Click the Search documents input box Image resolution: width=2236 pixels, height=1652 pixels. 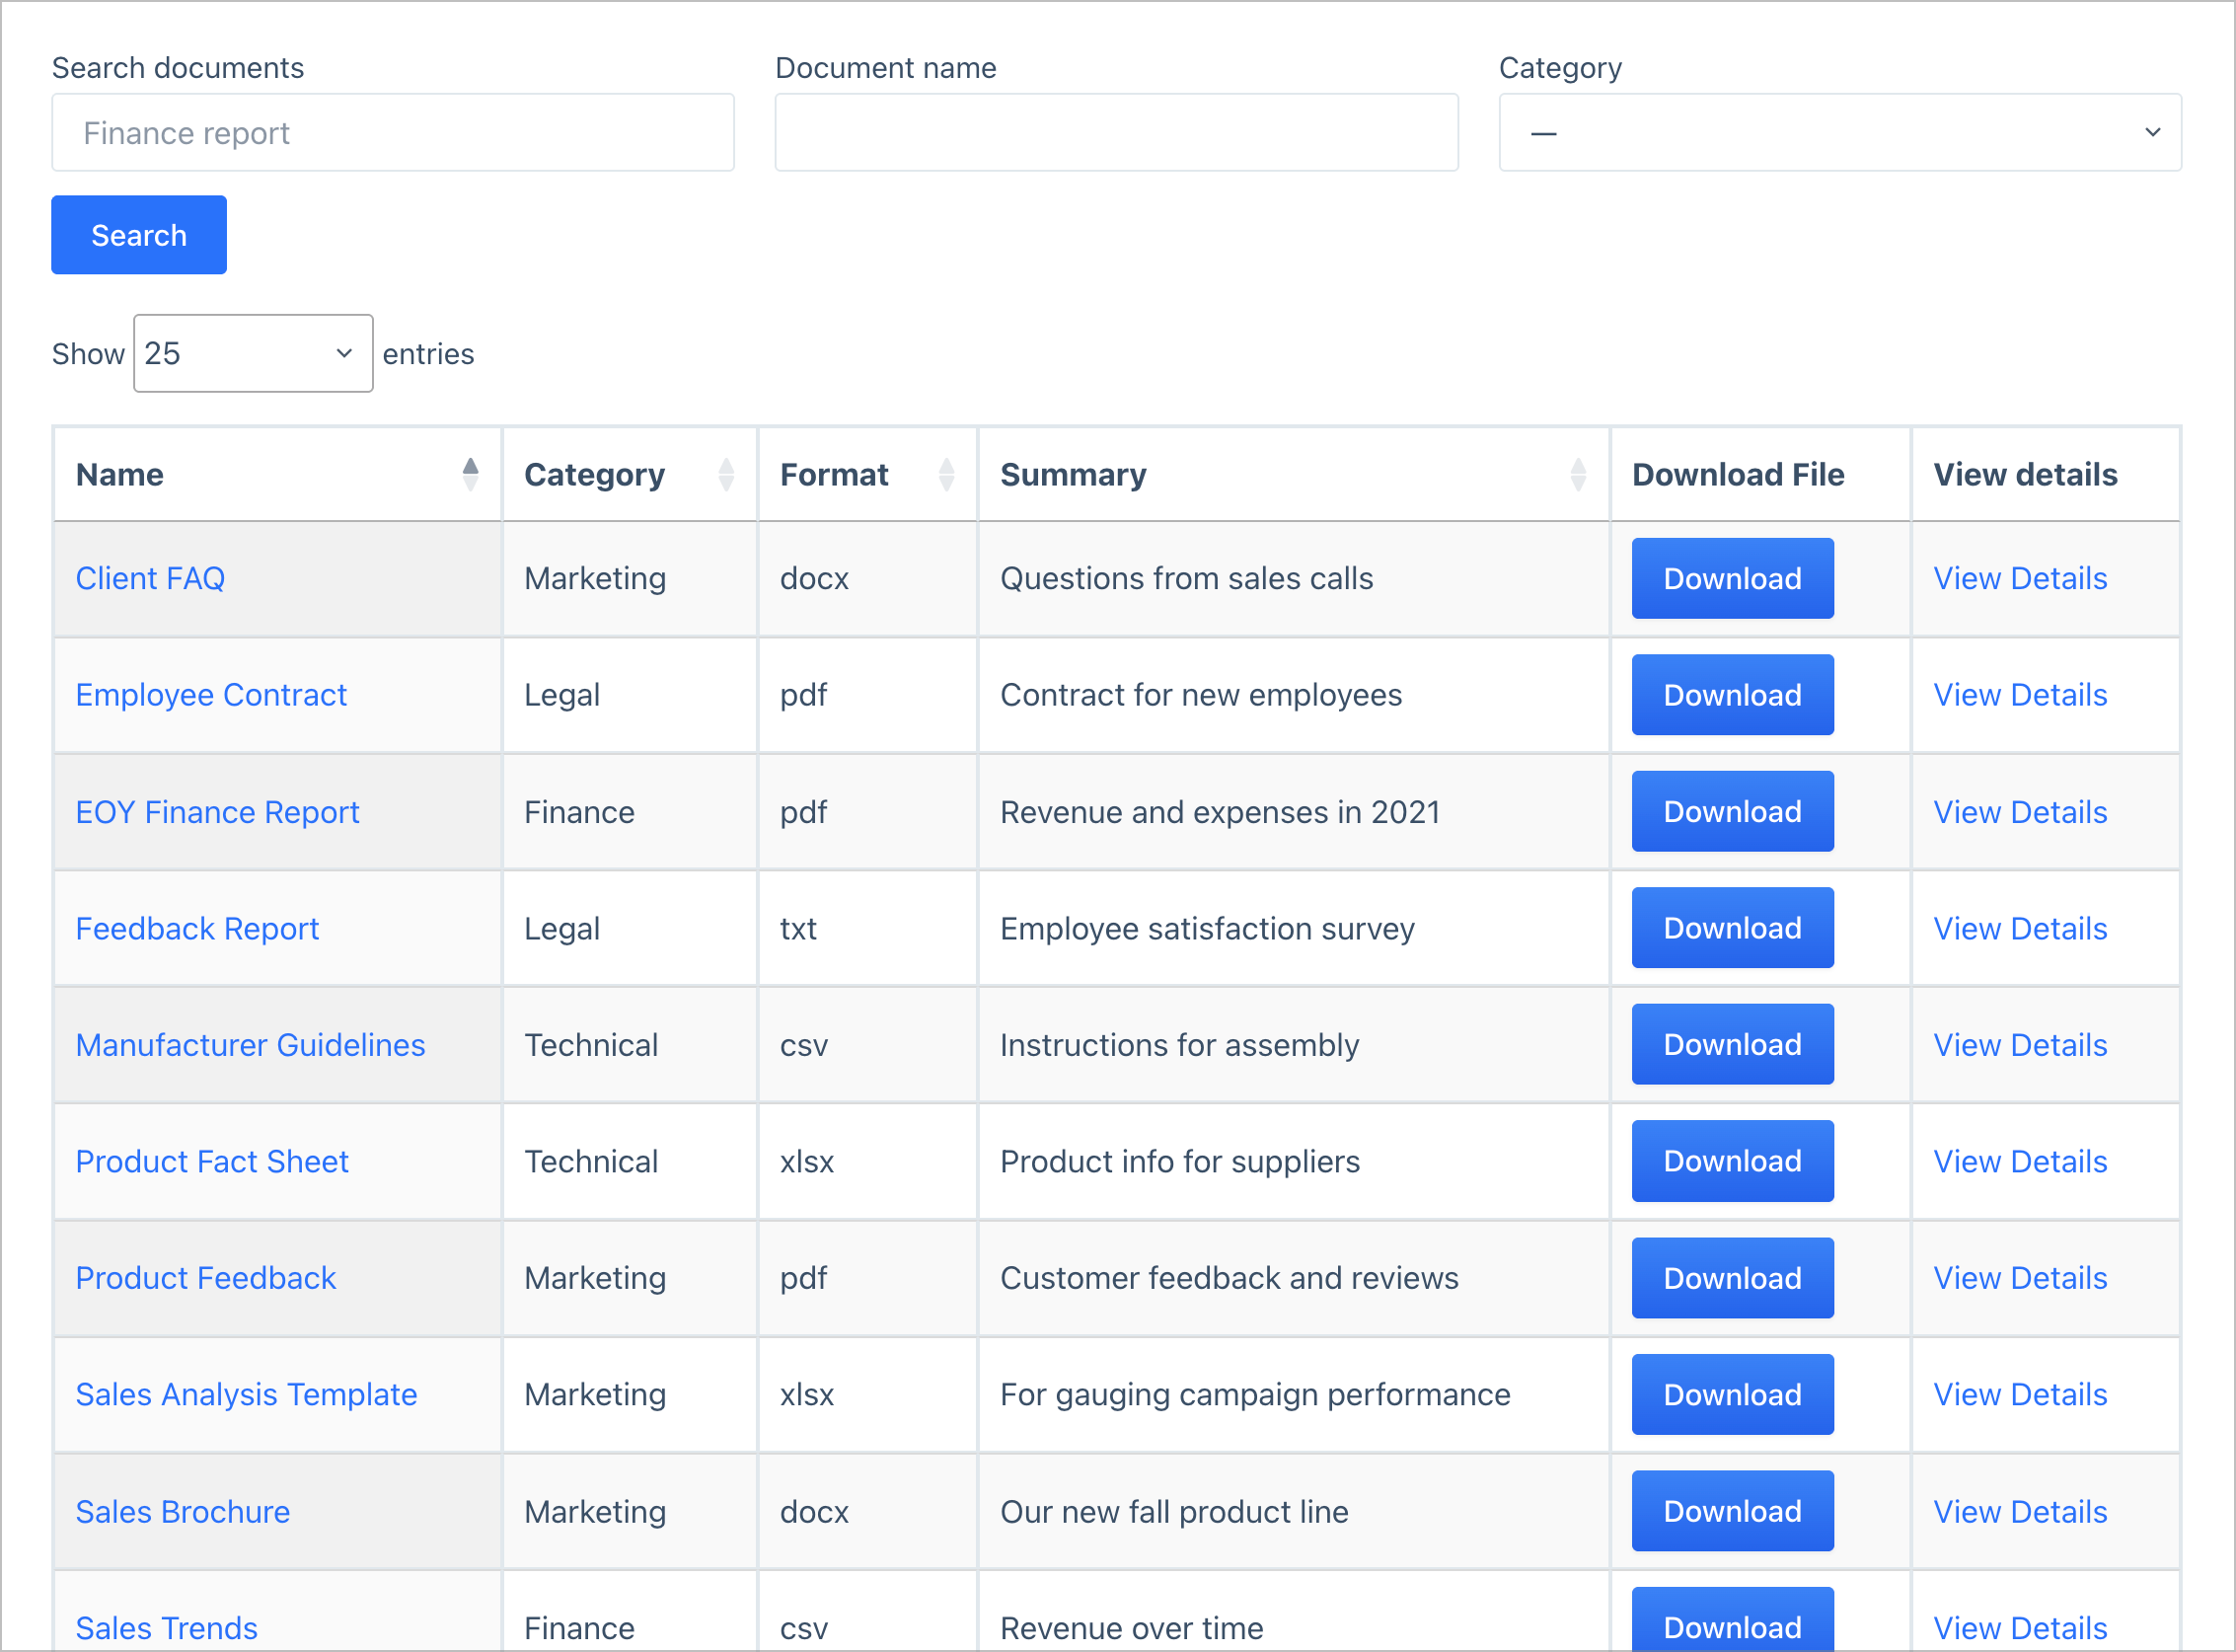[x=392, y=132]
